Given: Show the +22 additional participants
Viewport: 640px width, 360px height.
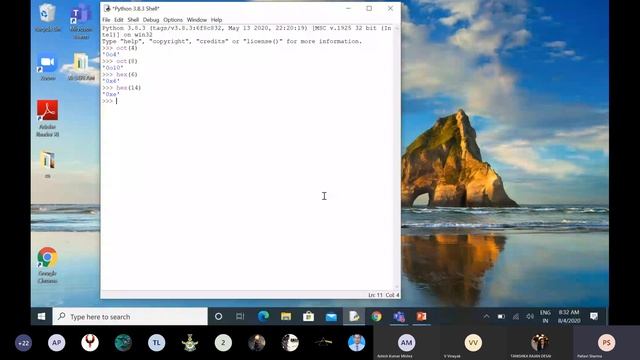Looking at the screenshot, I should (23, 343).
